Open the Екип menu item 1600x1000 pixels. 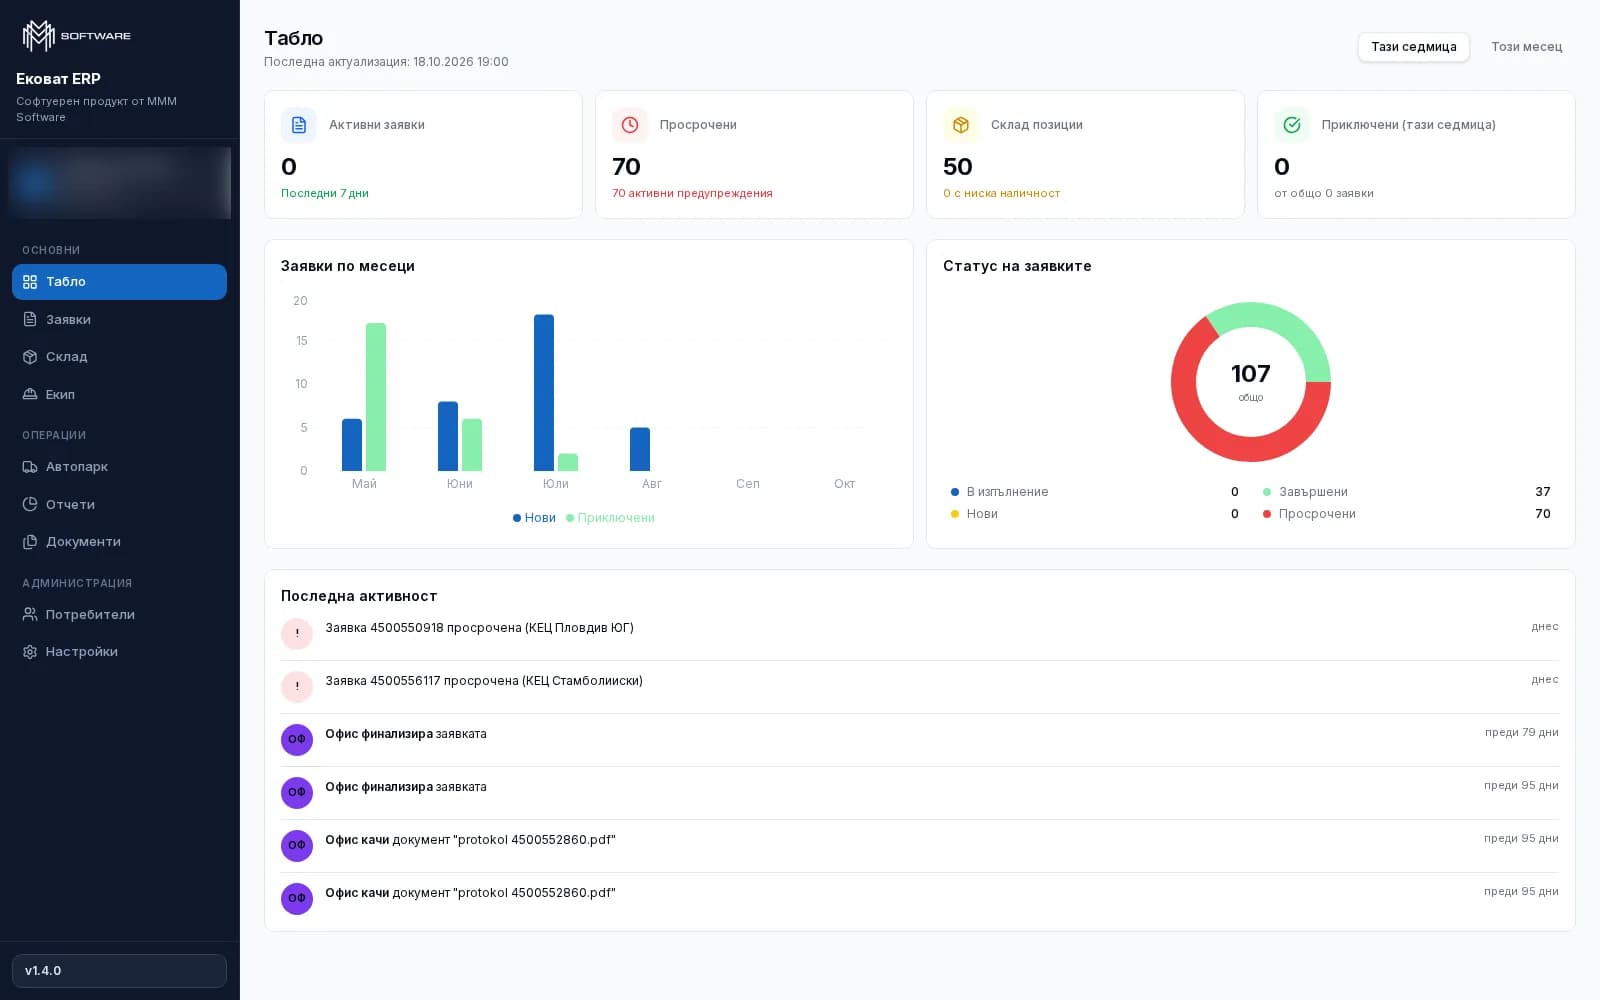(x=119, y=395)
